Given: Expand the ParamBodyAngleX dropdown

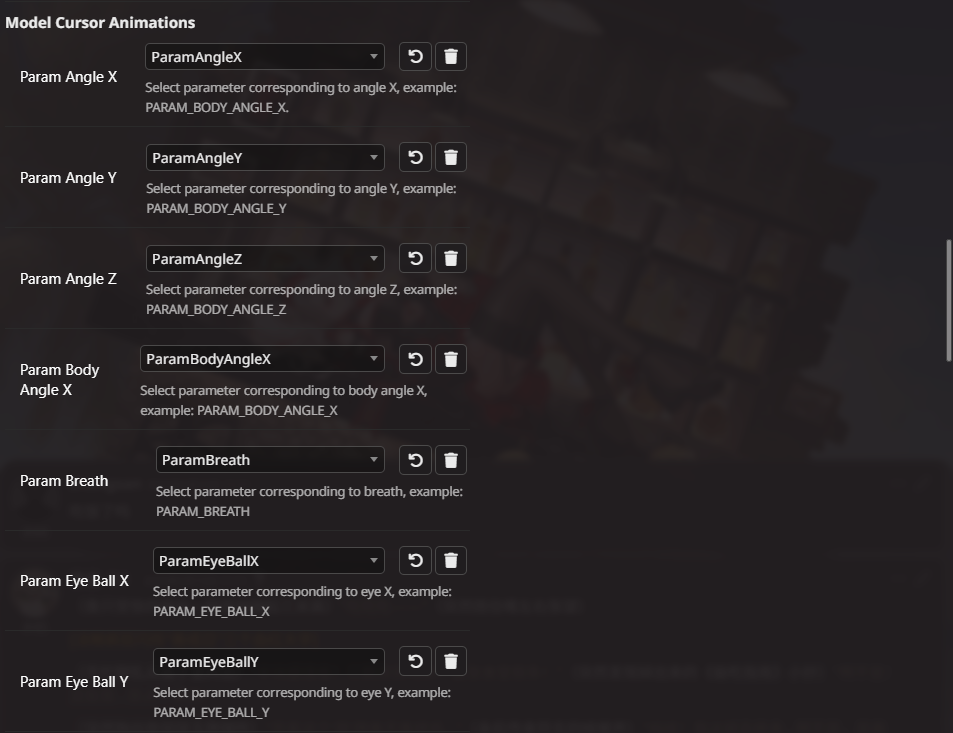Looking at the screenshot, I should [264, 359].
